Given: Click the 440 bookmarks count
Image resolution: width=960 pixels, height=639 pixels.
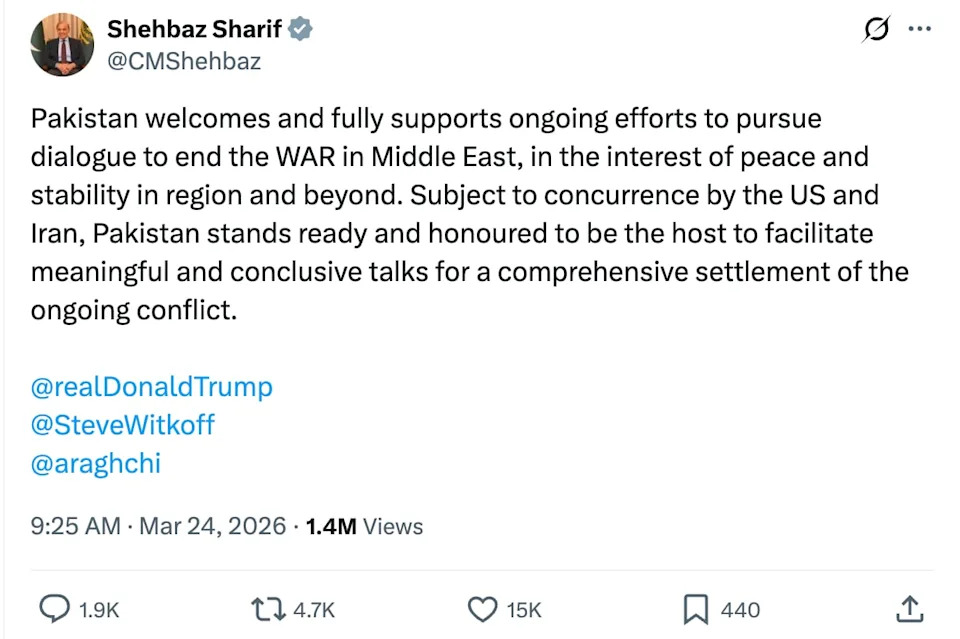Looking at the screenshot, I should click(740, 610).
